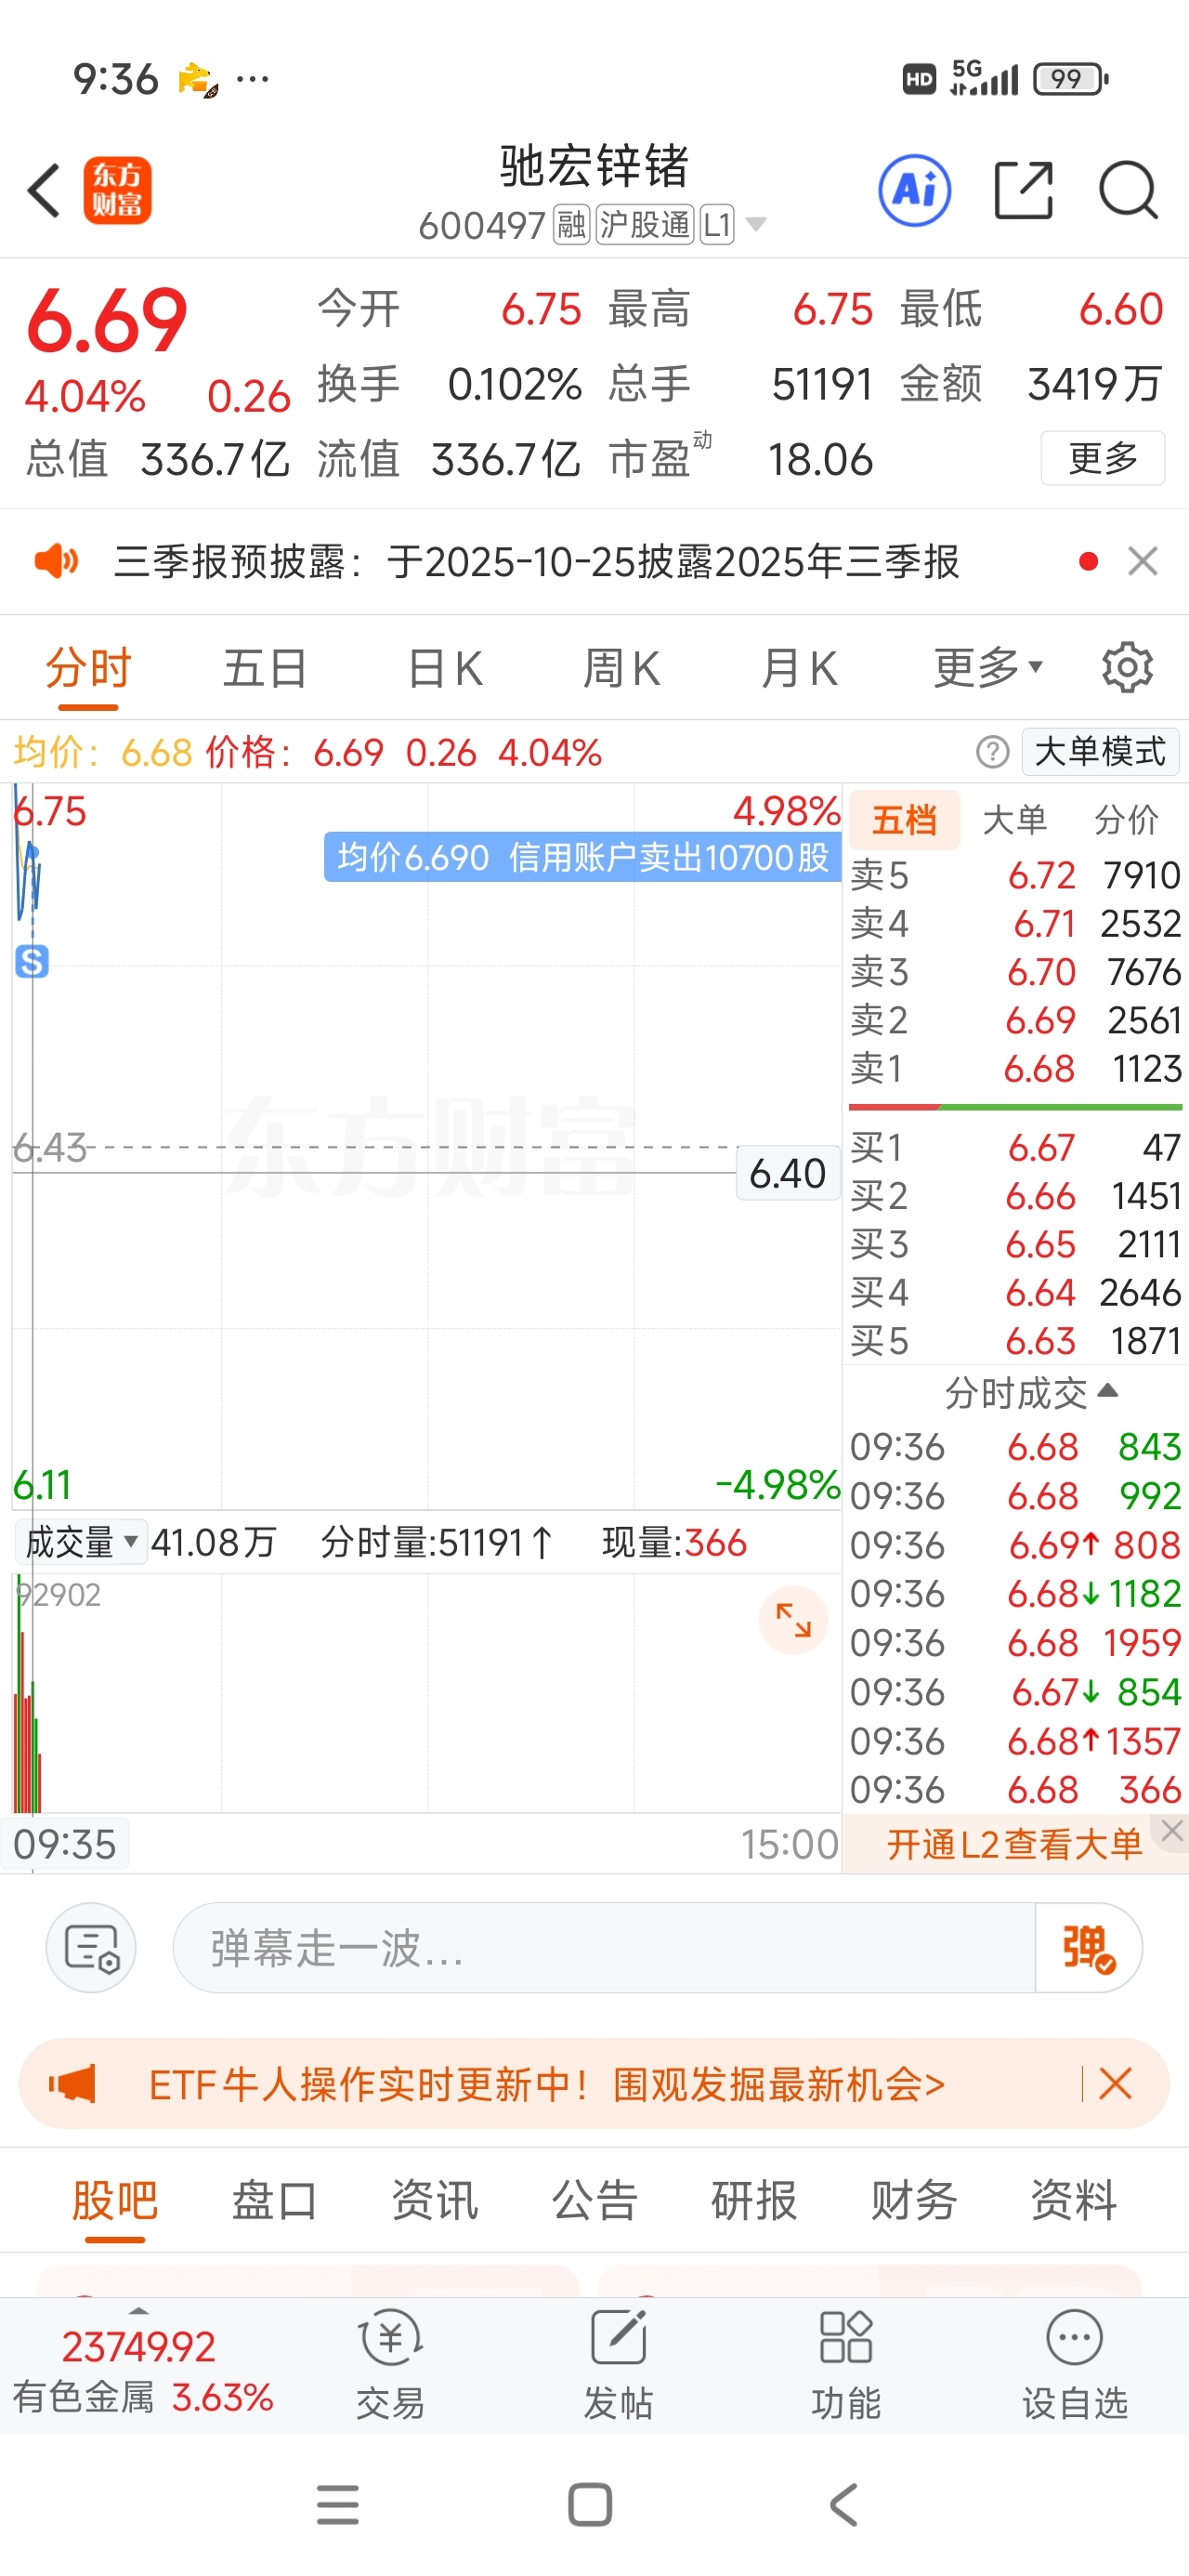Collapse the 分时成交 list
1189x2576 pixels.
[x=1031, y=1392]
